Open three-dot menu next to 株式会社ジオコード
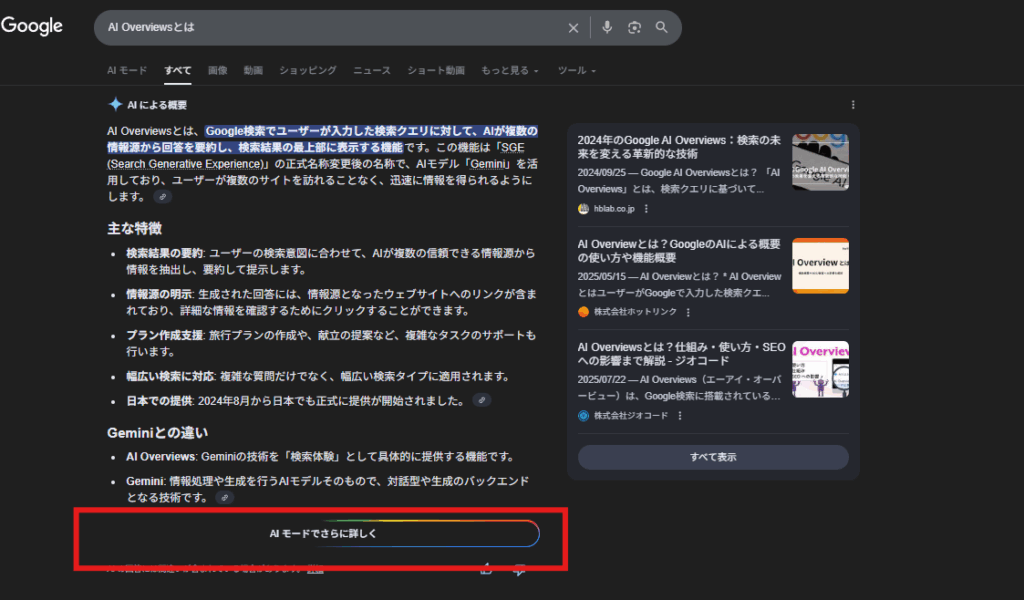The height and width of the screenshot is (600, 1024). 679,415
